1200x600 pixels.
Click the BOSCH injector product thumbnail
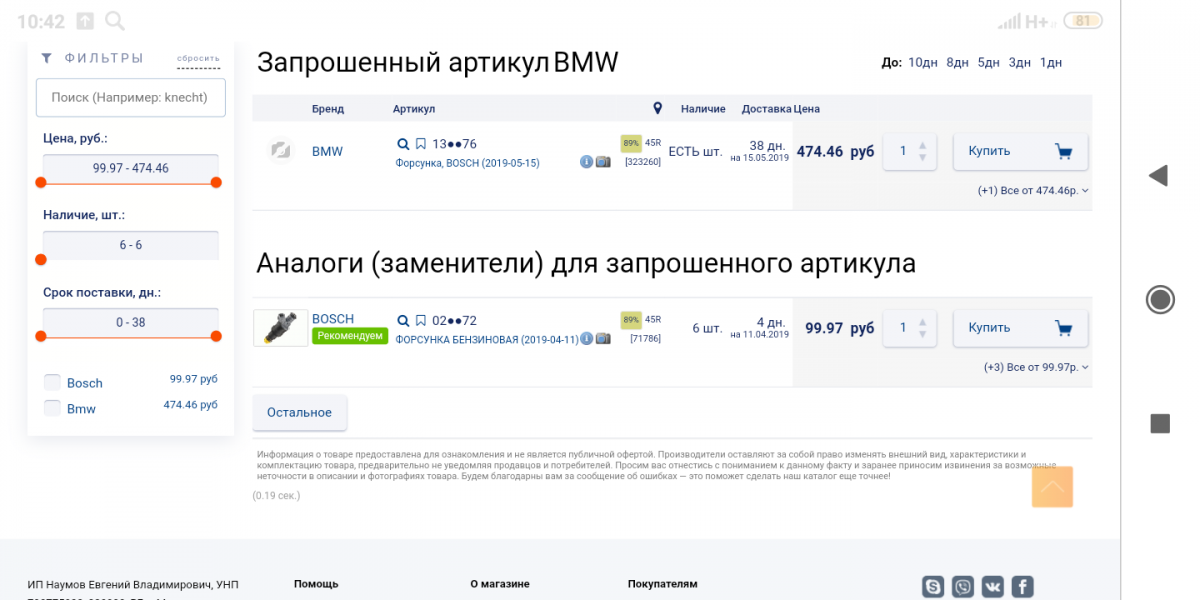[281, 328]
